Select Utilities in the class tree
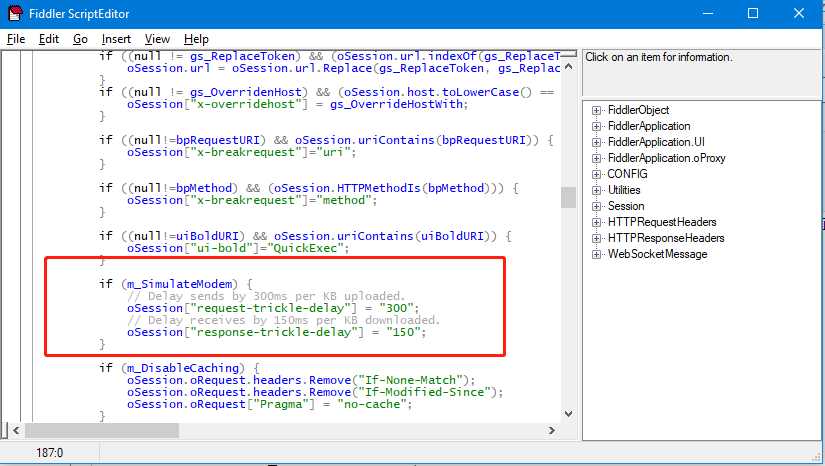Screen dimensions: 825x466 624,190
